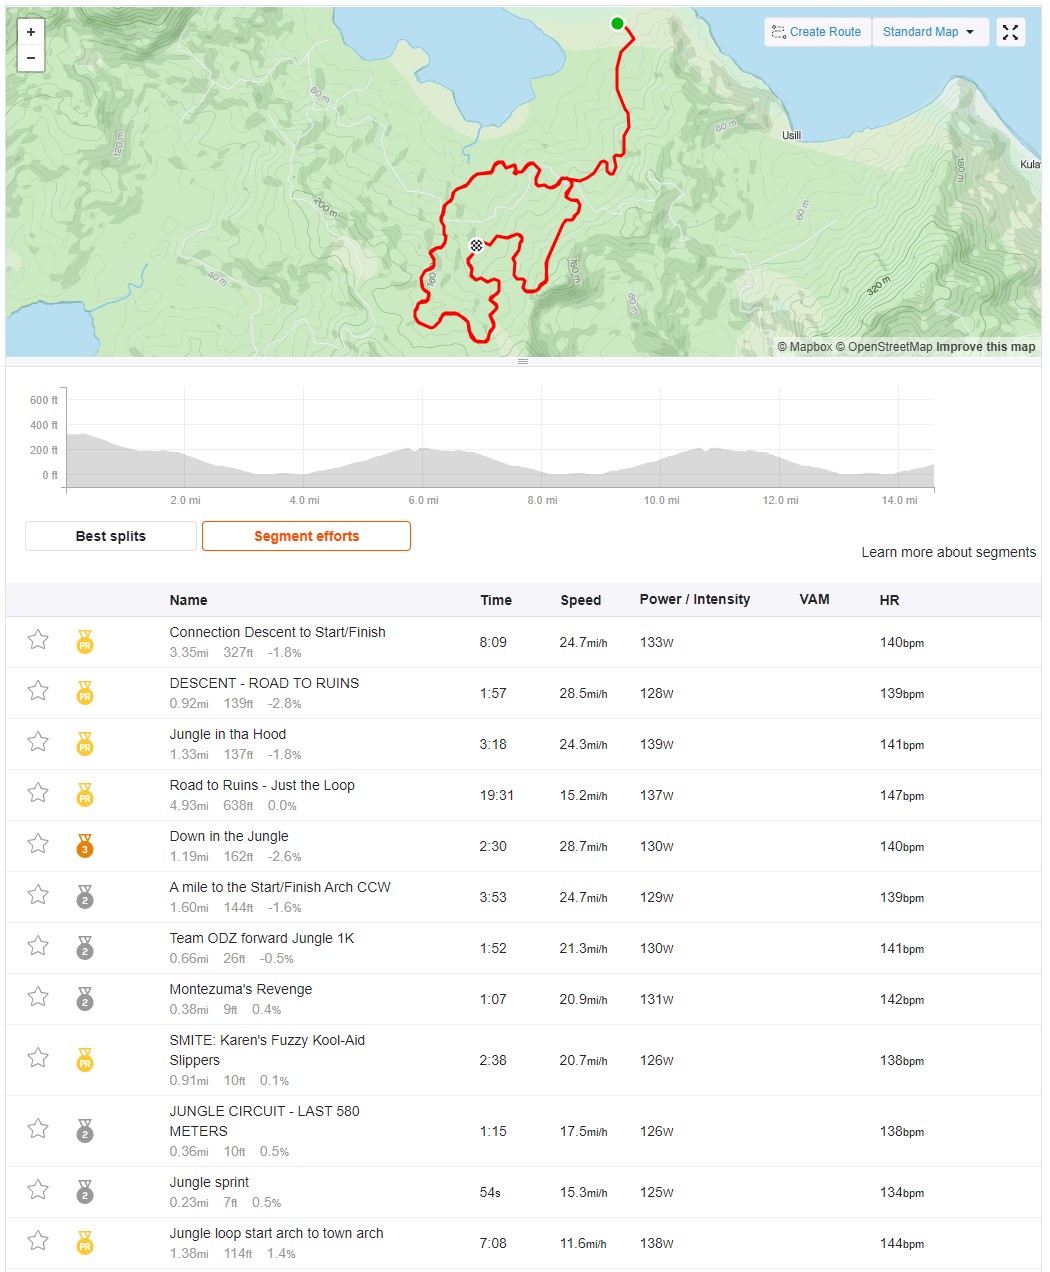1050x1272 pixels.
Task: Click the Create Route button
Action: coord(817,32)
